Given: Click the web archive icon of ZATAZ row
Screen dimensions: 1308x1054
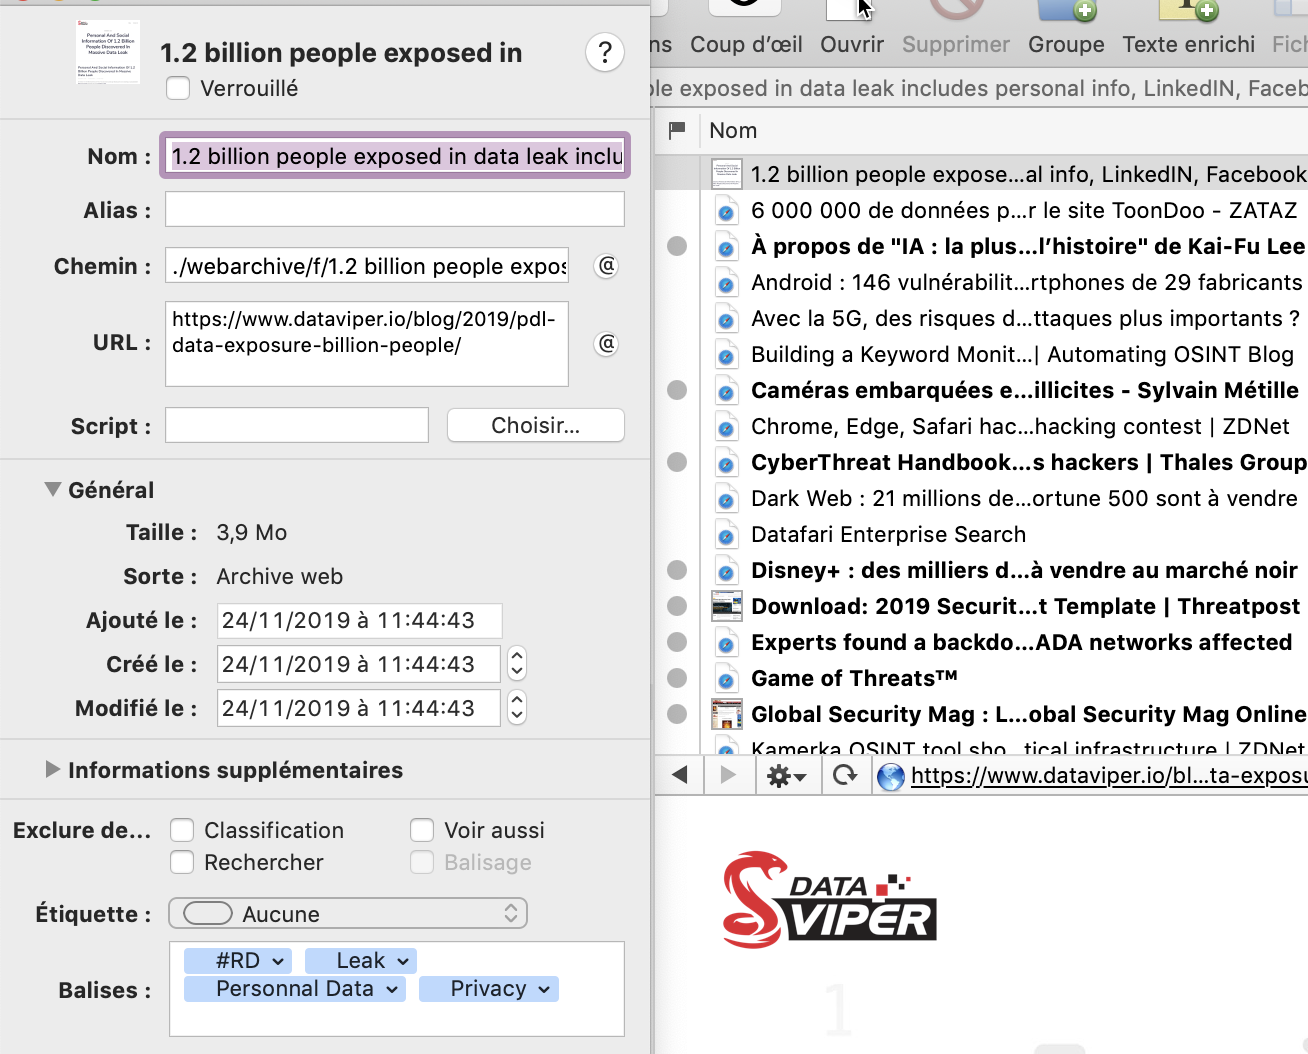Looking at the screenshot, I should 727,211.
